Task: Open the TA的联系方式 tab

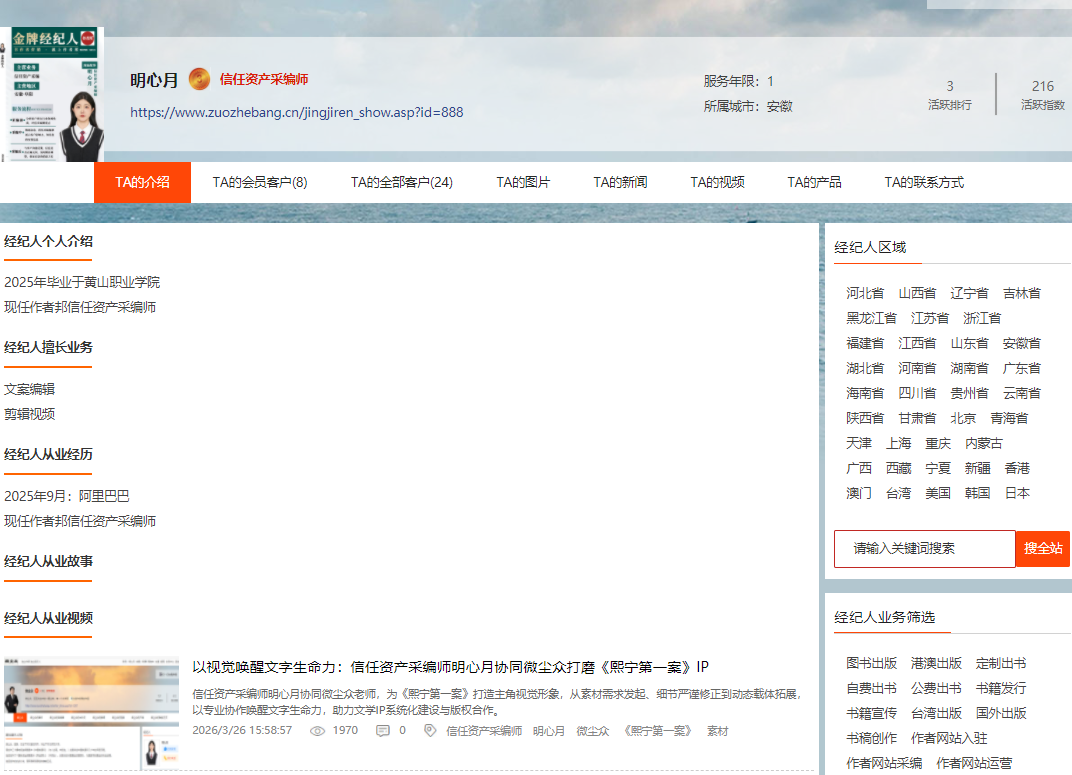Action: 923,182
